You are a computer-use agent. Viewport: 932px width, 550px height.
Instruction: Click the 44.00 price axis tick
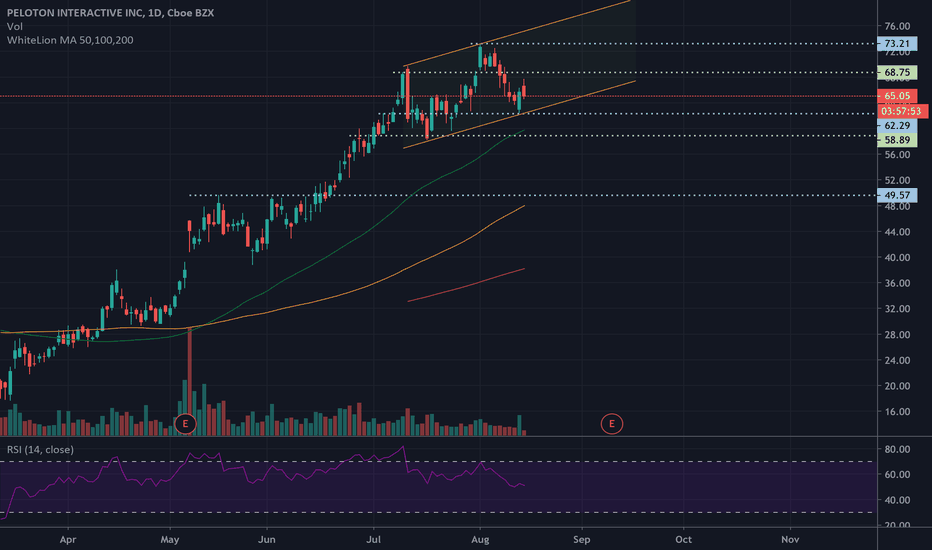897,232
